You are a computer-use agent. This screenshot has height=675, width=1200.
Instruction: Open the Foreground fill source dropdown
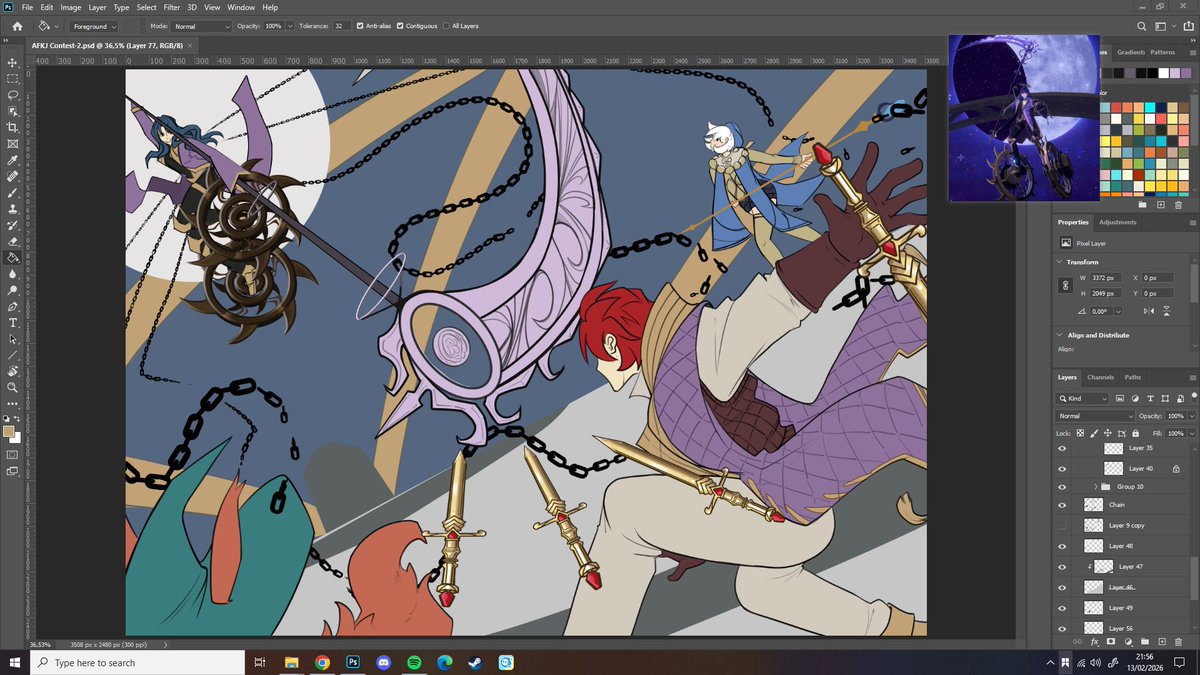94,26
